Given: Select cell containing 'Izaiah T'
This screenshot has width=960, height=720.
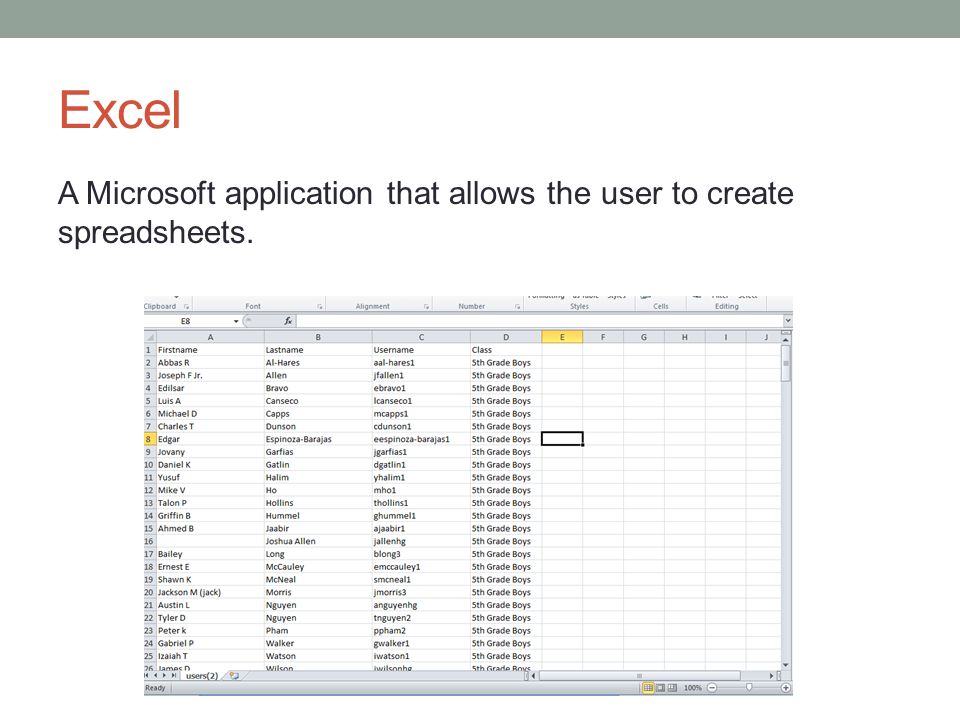Looking at the screenshot, I should coord(210,656).
